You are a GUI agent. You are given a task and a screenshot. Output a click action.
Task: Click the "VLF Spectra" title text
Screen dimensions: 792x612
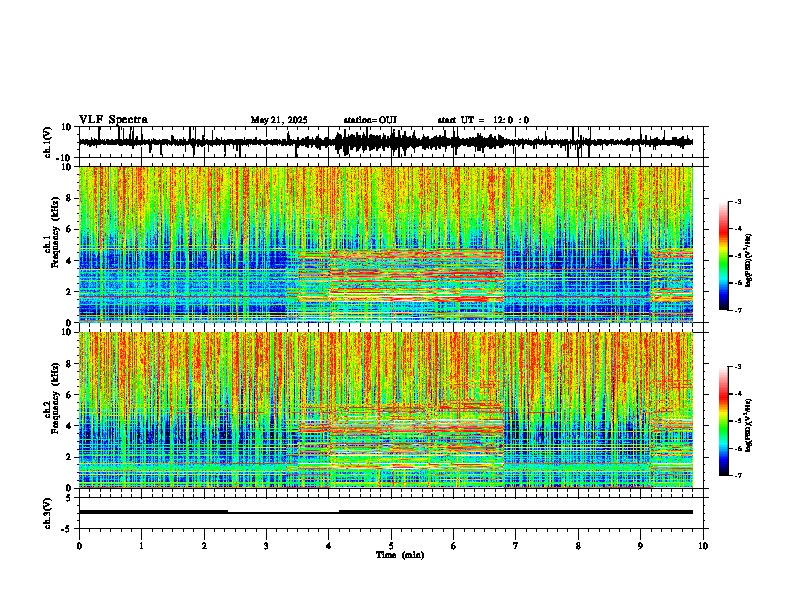click(113, 120)
